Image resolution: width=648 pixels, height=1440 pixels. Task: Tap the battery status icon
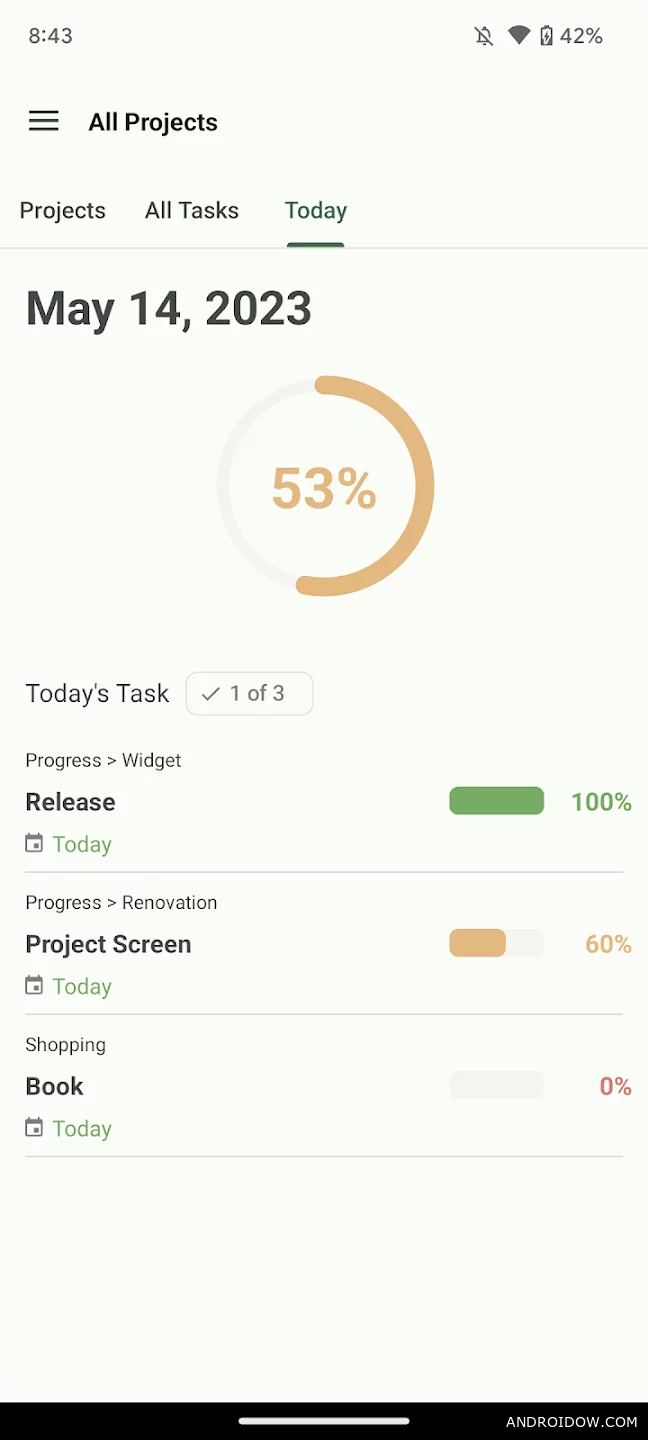[x=546, y=36]
